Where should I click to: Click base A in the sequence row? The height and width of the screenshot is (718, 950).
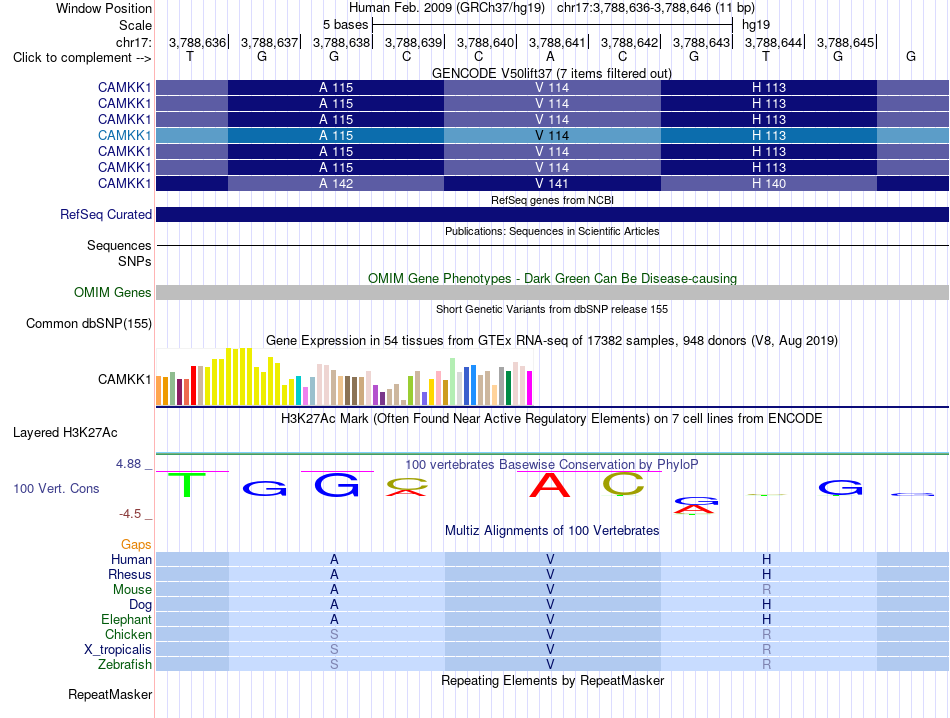(550, 56)
